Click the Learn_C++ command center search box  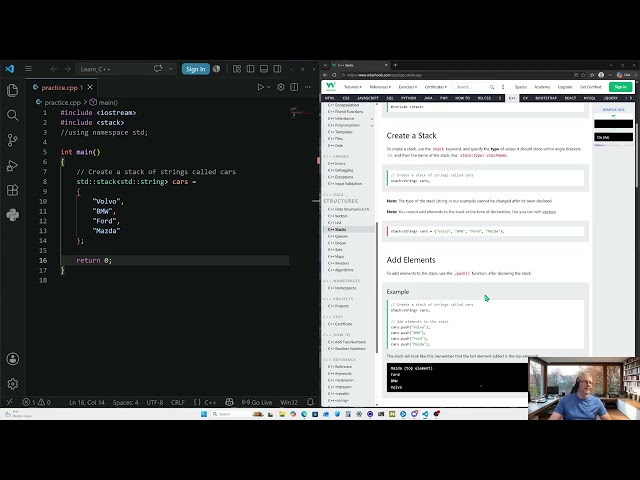click(112, 69)
